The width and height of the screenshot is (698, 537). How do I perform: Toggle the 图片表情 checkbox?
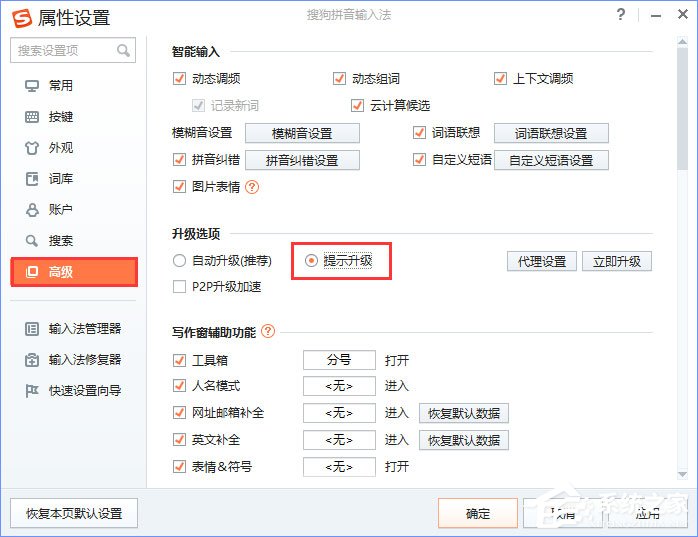(x=179, y=187)
